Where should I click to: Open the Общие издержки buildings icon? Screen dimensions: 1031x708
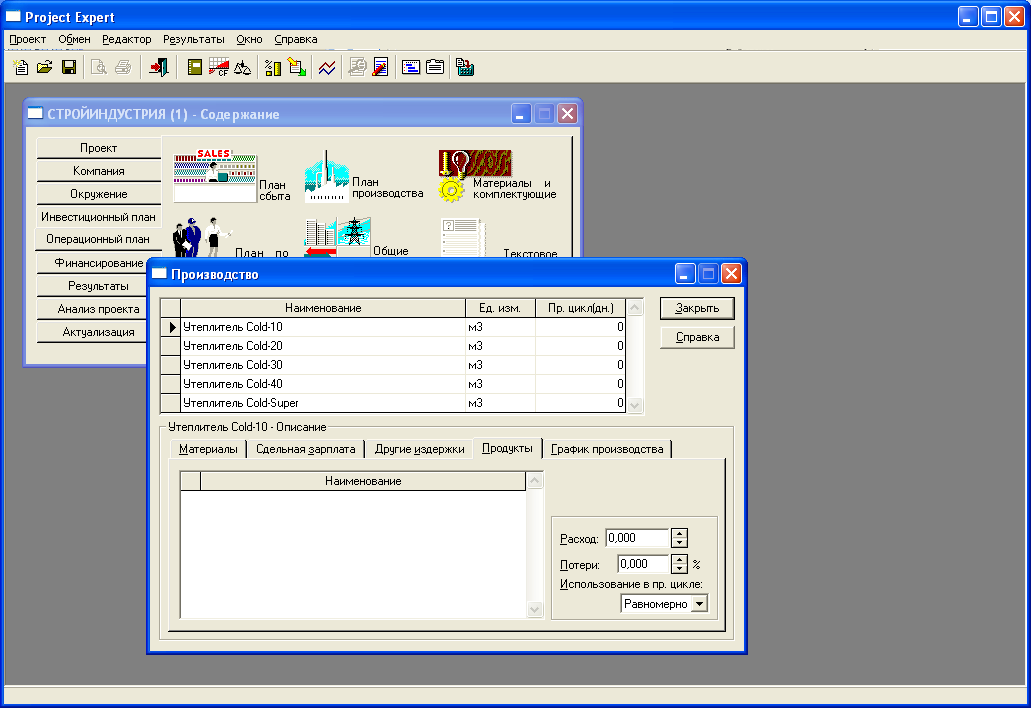337,237
